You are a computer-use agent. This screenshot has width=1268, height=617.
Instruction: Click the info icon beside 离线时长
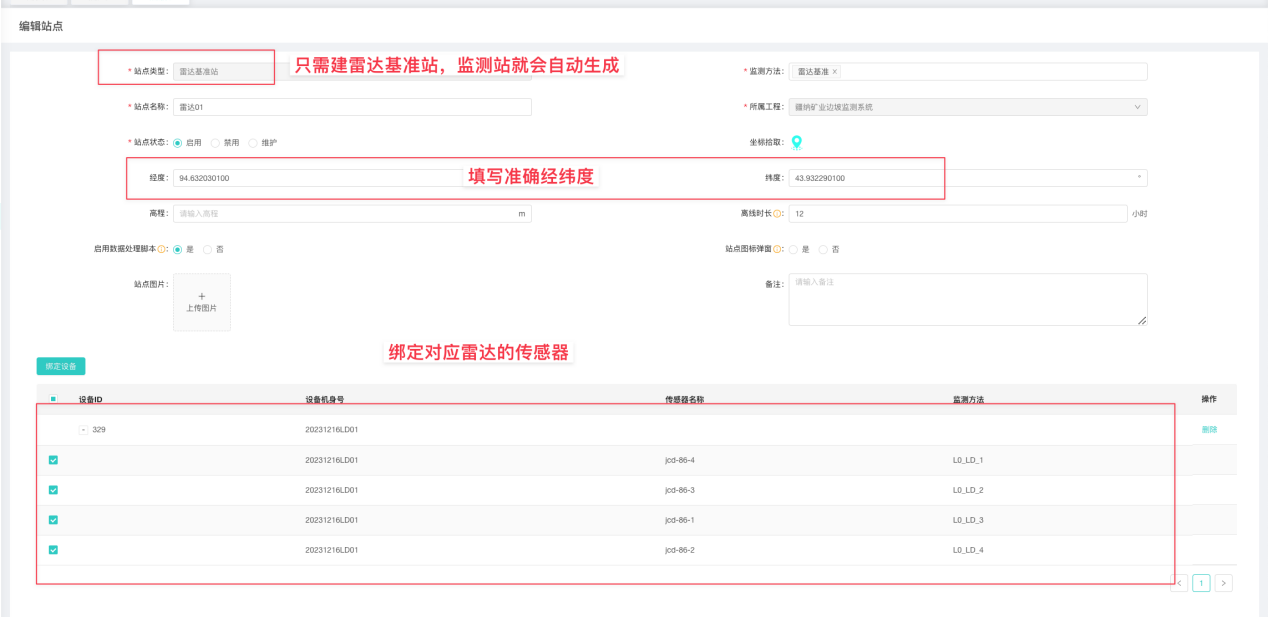tap(778, 214)
